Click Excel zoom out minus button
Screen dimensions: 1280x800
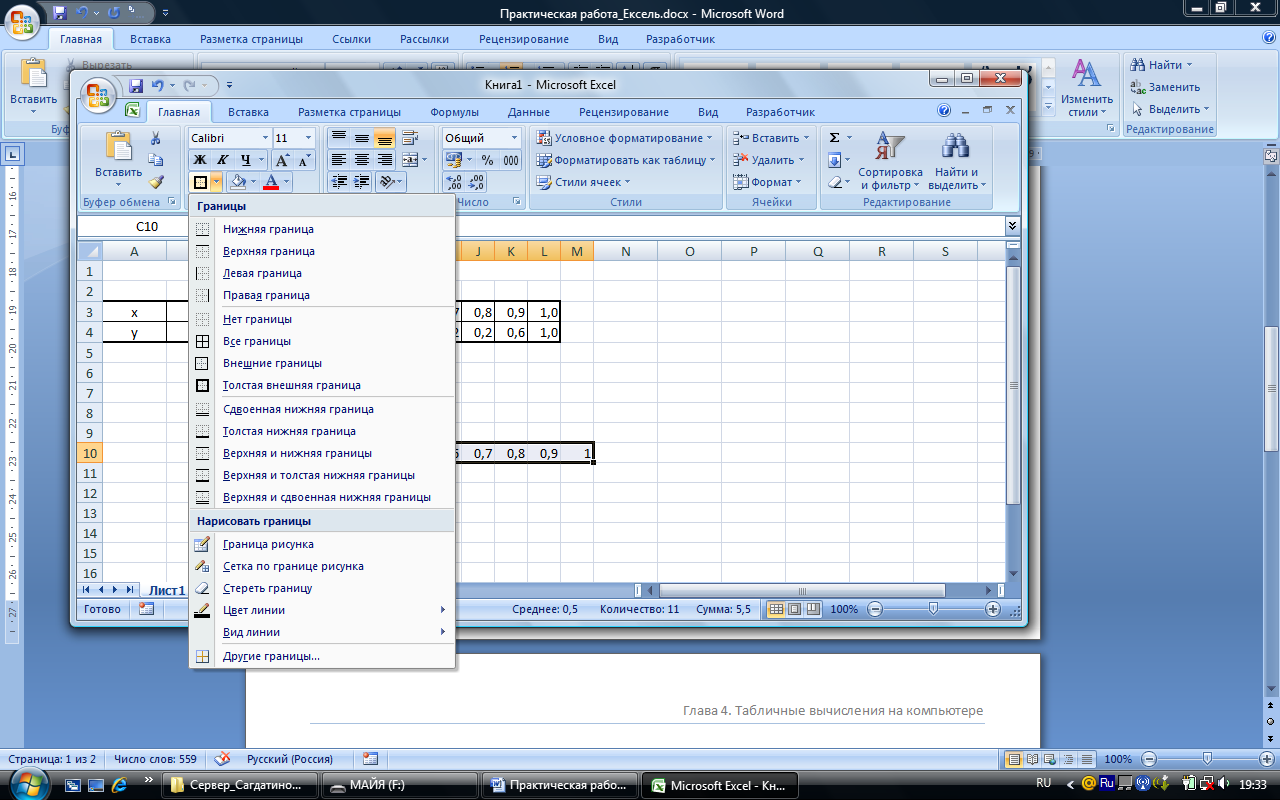(x=875, y=609)
